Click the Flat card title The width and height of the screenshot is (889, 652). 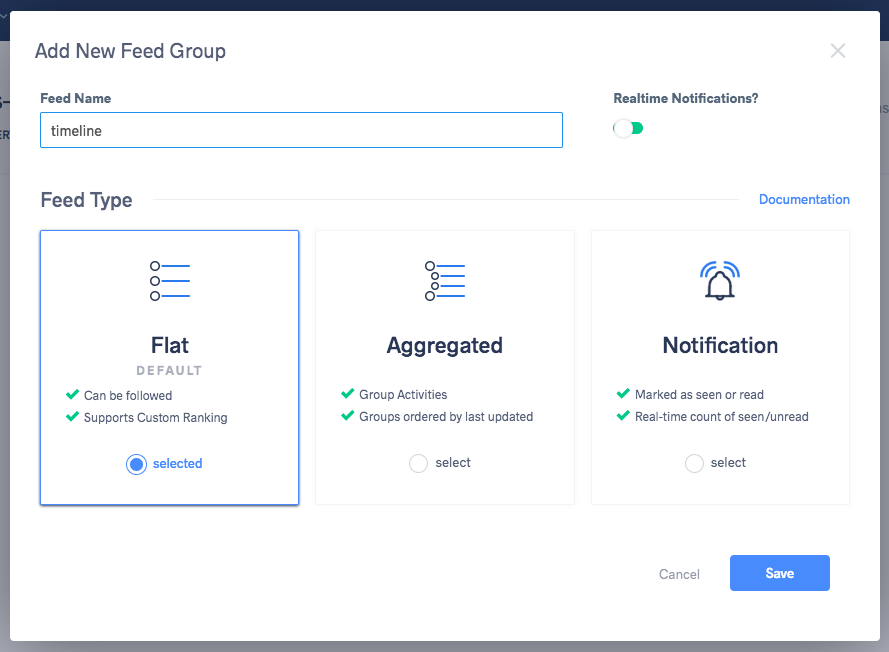pyautogui.click(x=169, y=345)
